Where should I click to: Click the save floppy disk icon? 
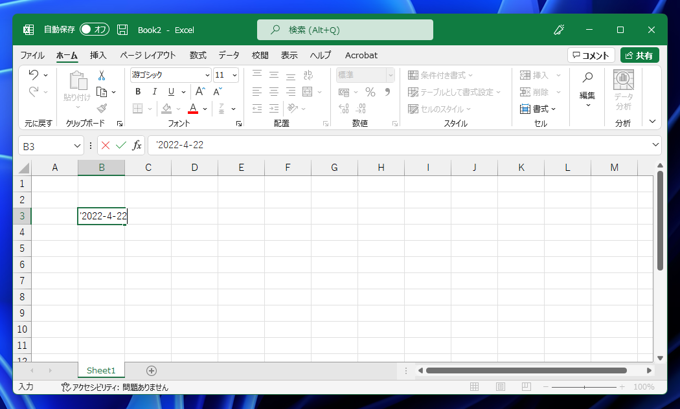122,30
